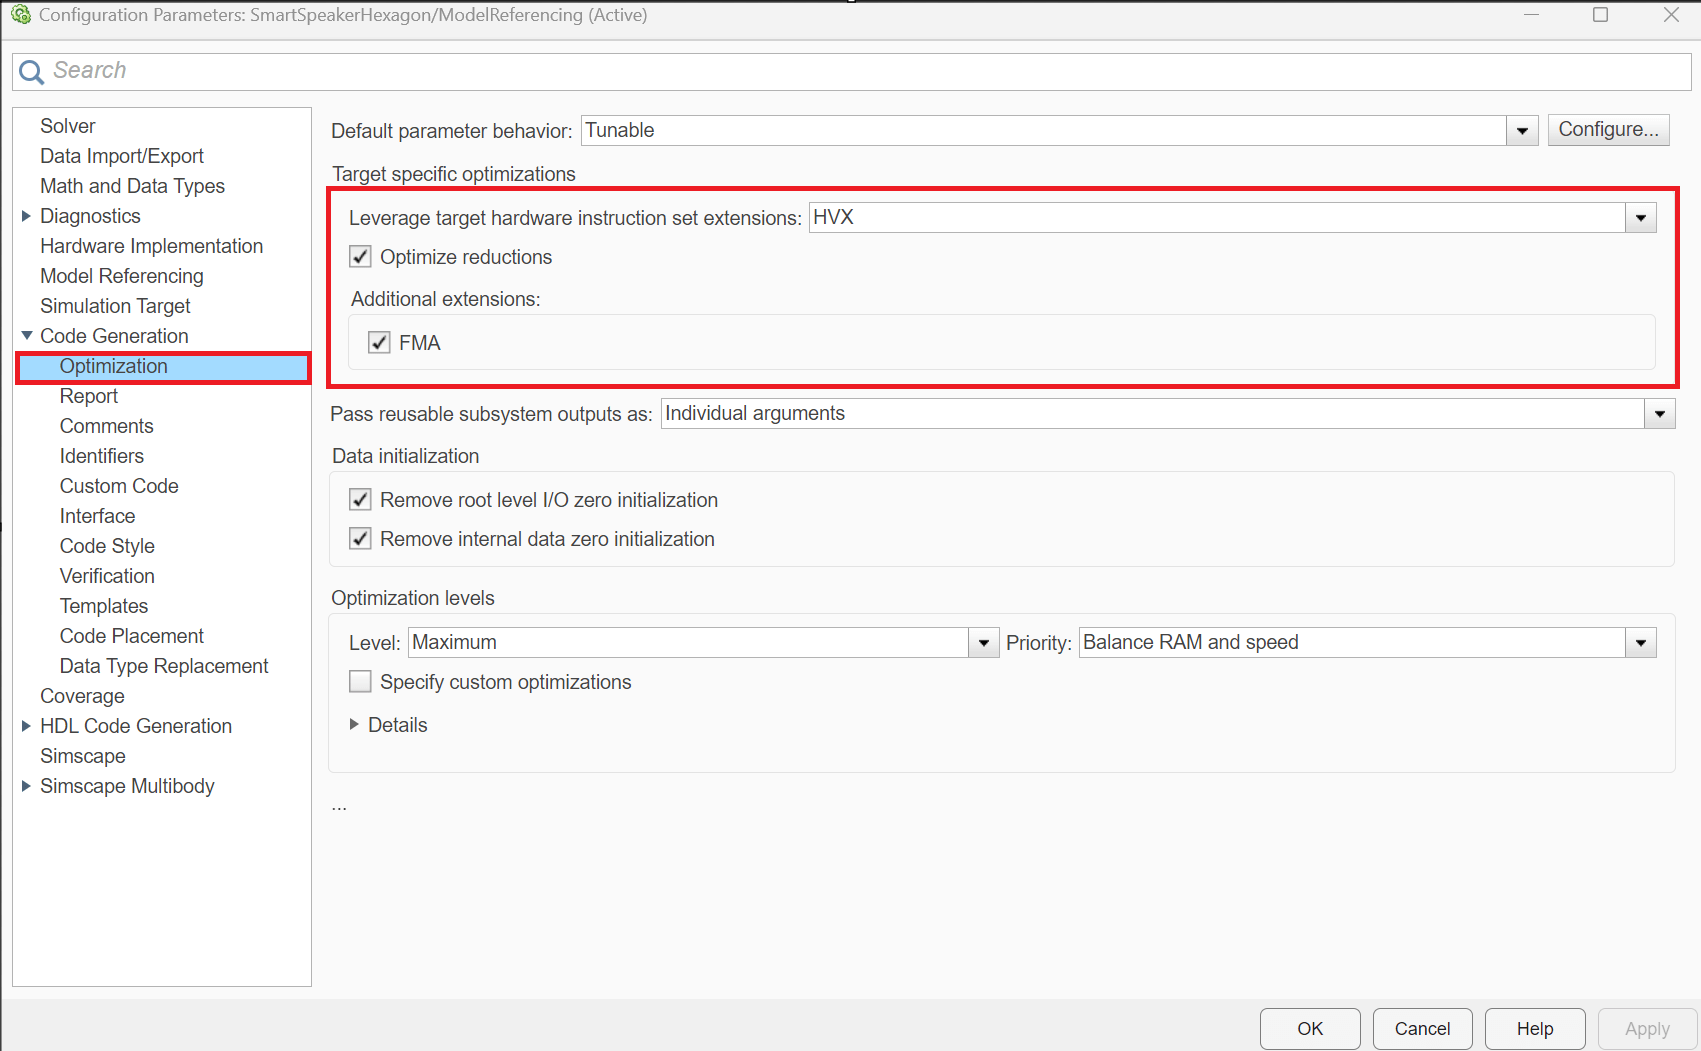Maximize the Configuration Parameters window
This screenshot has height=1051, width=1701.
point(1600,15)
